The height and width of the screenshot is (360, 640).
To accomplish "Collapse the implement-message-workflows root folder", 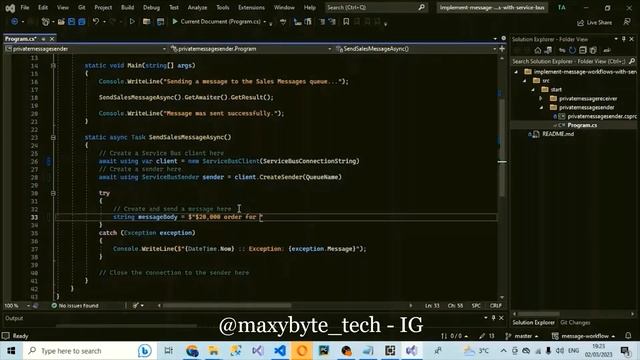I will pyautogui.click(x=516, y=72).
